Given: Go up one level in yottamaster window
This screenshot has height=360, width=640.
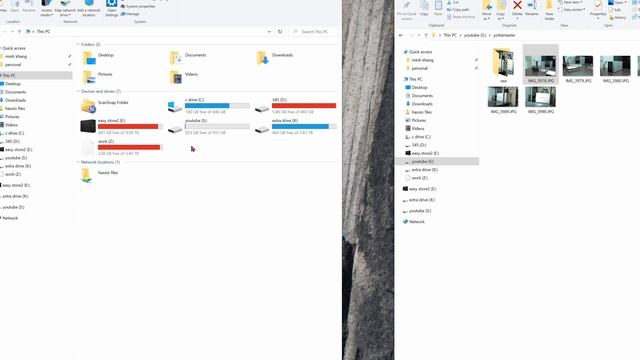Looking at the screenshot, I should [x=426, y=36].
